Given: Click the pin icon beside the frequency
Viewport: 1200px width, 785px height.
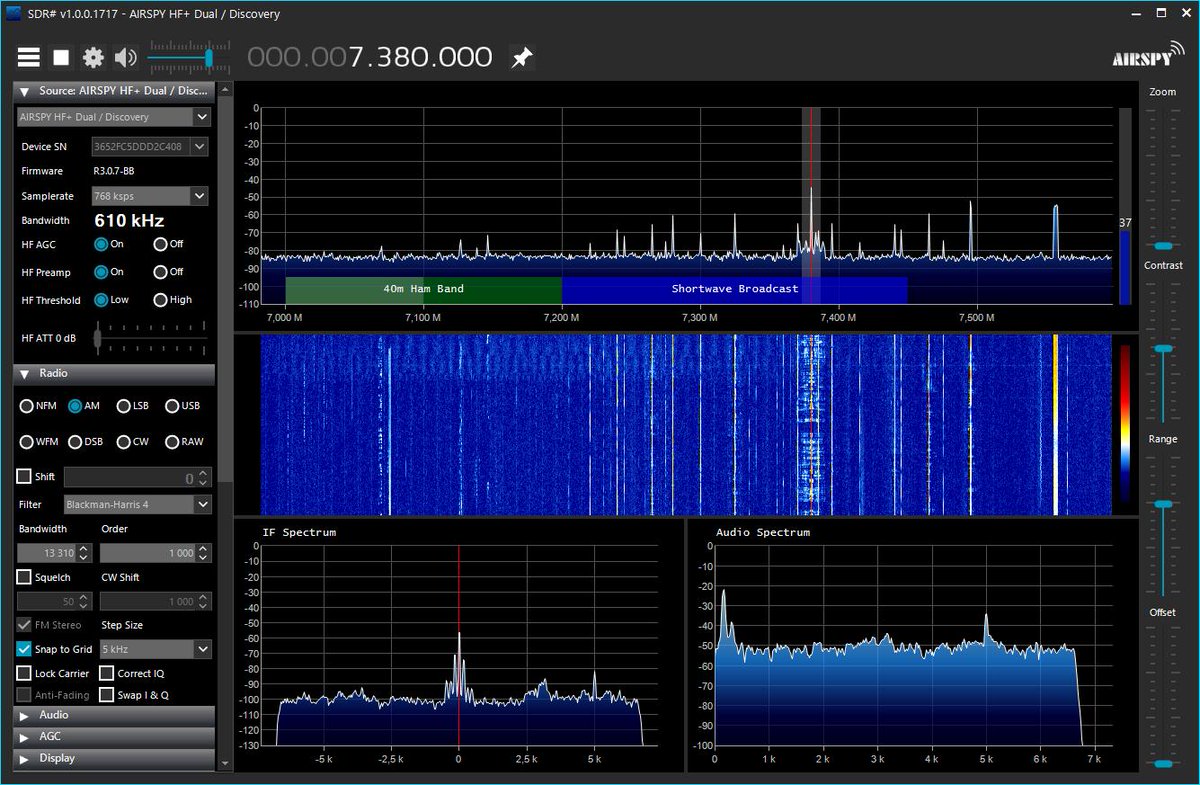Looking at the screenshot, I should 521,58.
